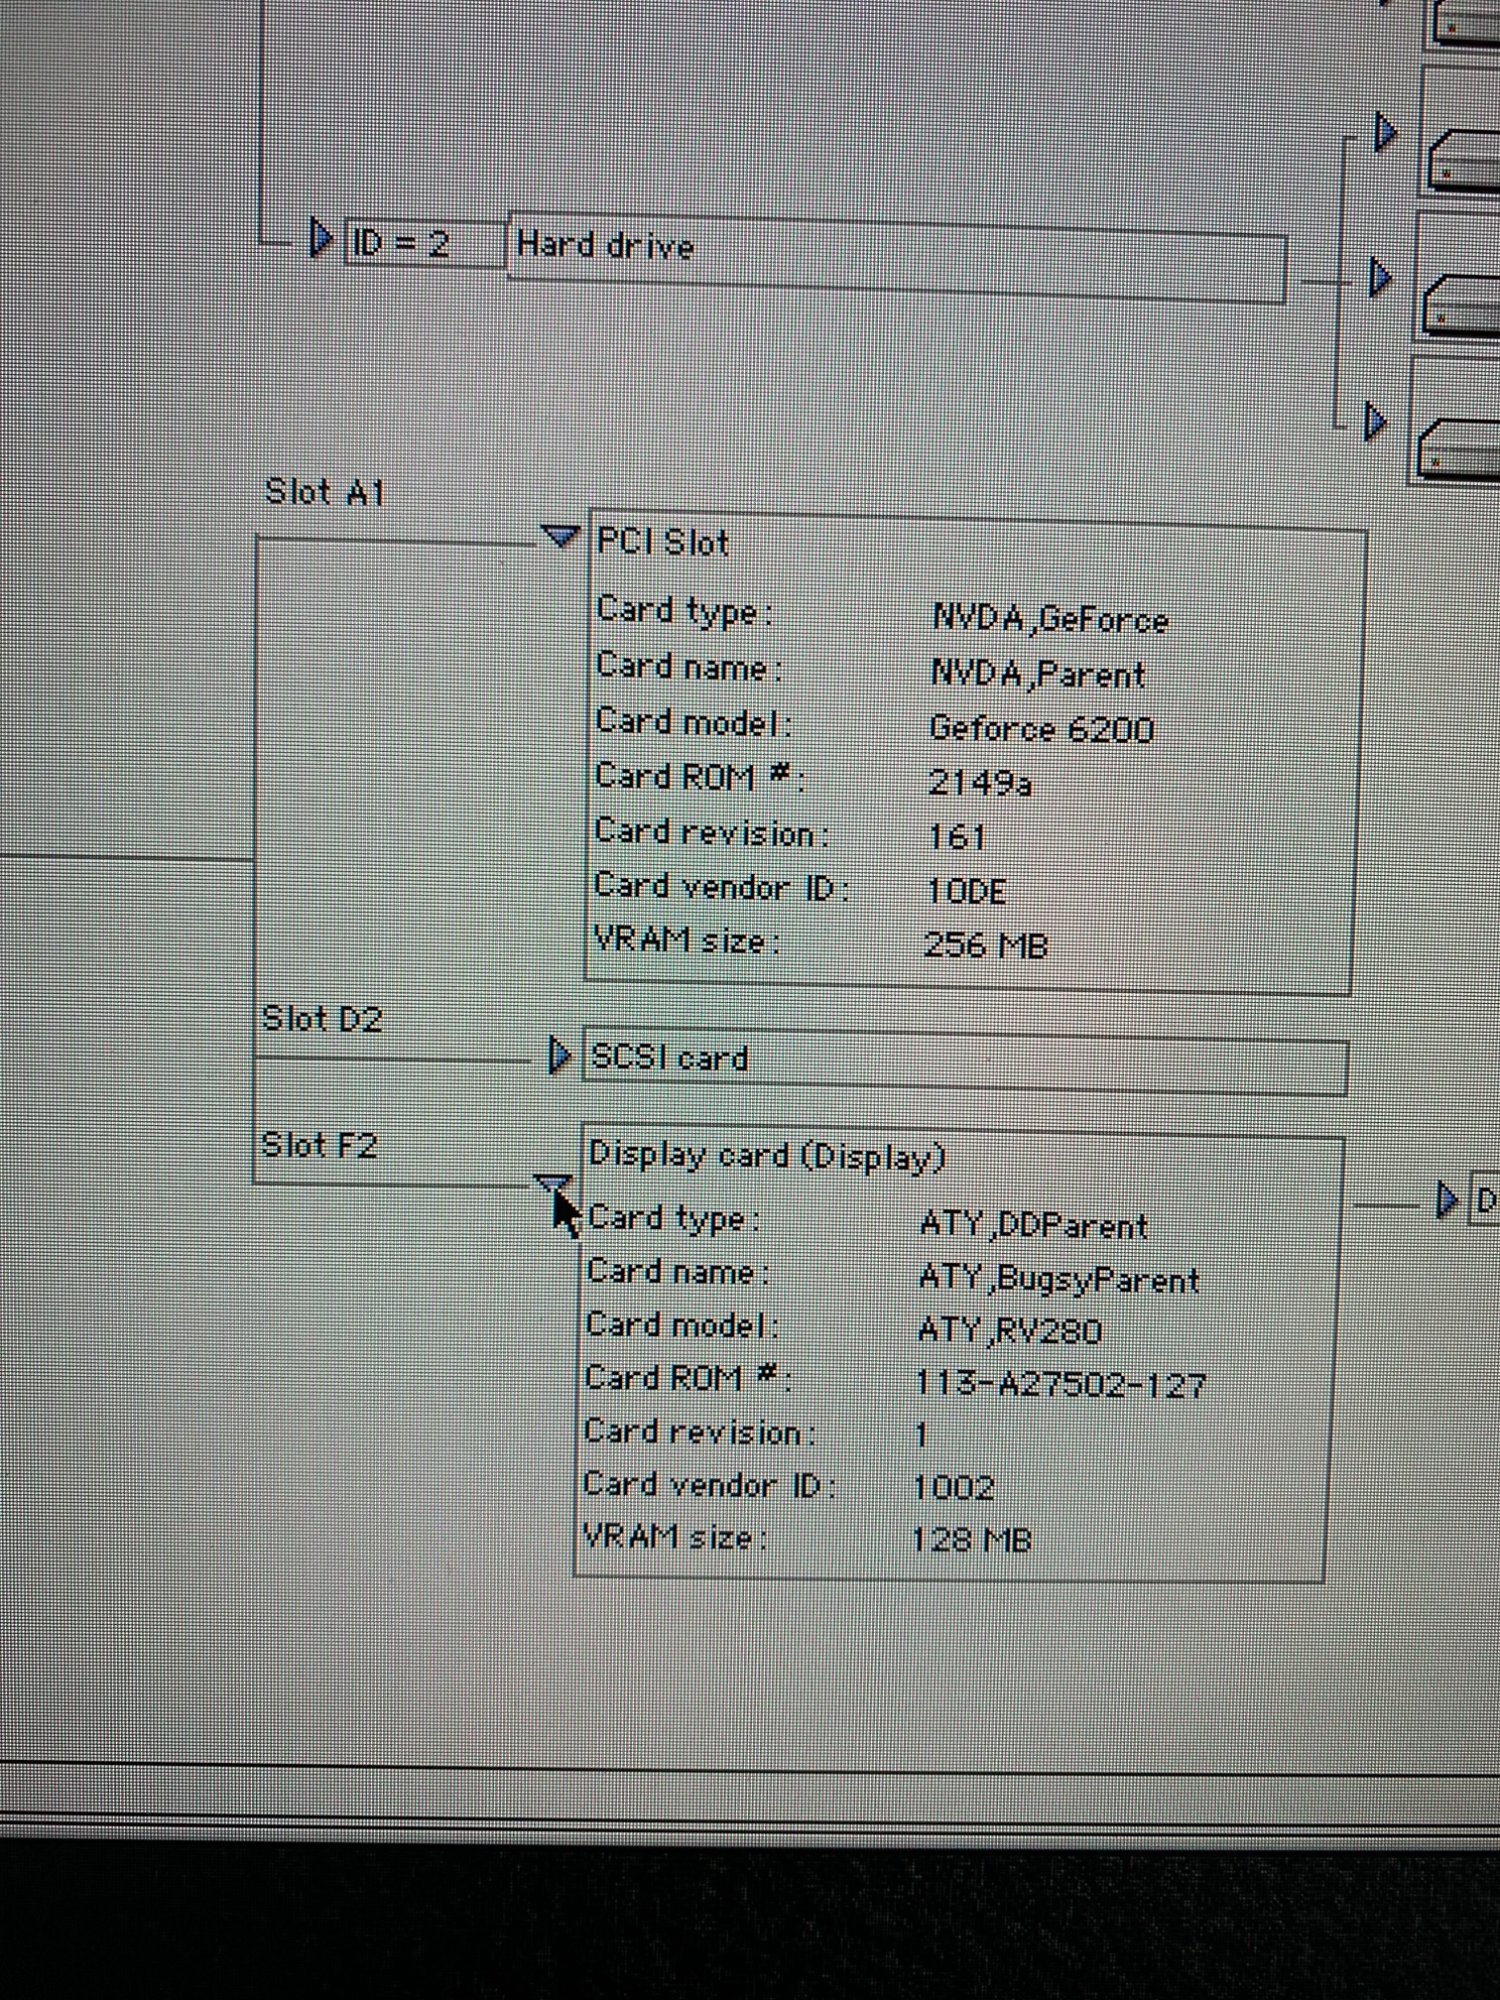1500x2000 pixels.
Task: Expand the triangle connected right of Hard drive
Action: (1381, 277)
